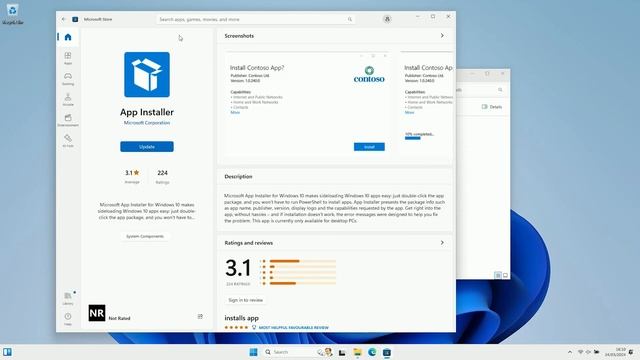This screenshot has height=360, width=640.
Task: Click the Not Rated label
Action: (x=119, y=318)
